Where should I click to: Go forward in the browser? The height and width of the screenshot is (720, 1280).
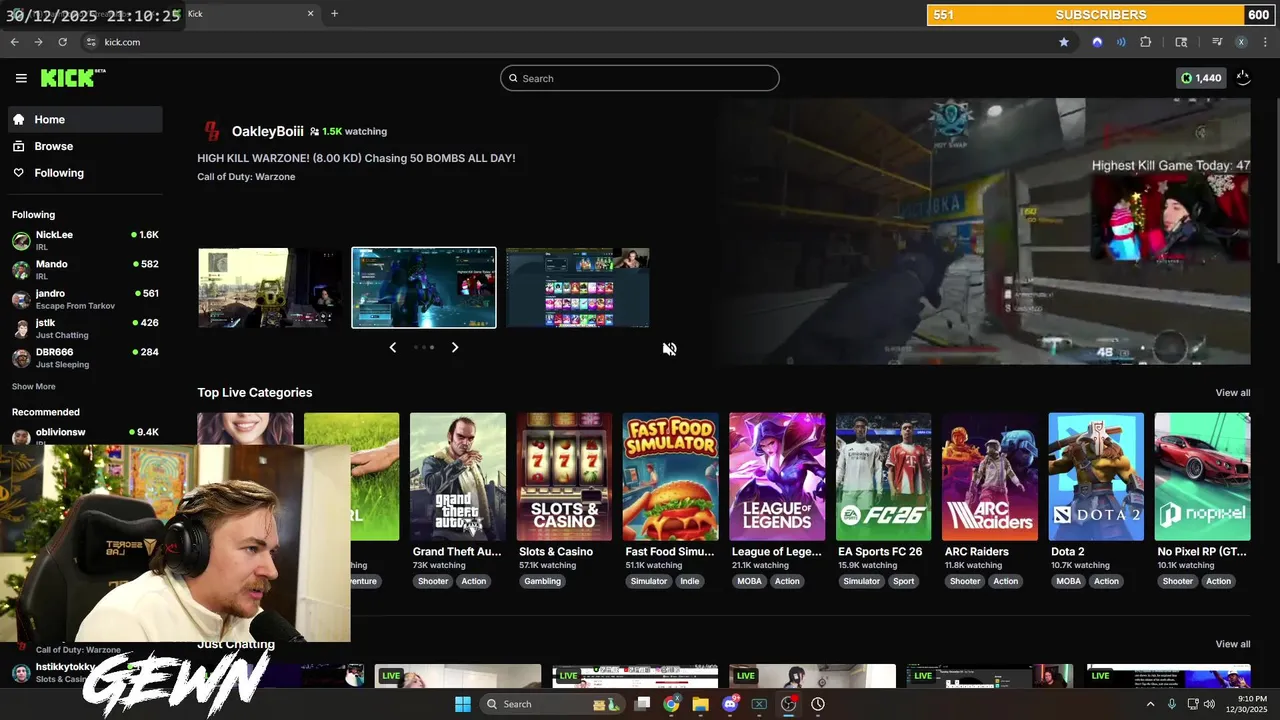[38, 42]
